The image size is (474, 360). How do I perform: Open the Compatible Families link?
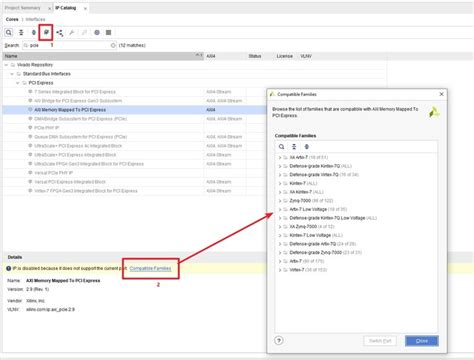tap(150, 268)
